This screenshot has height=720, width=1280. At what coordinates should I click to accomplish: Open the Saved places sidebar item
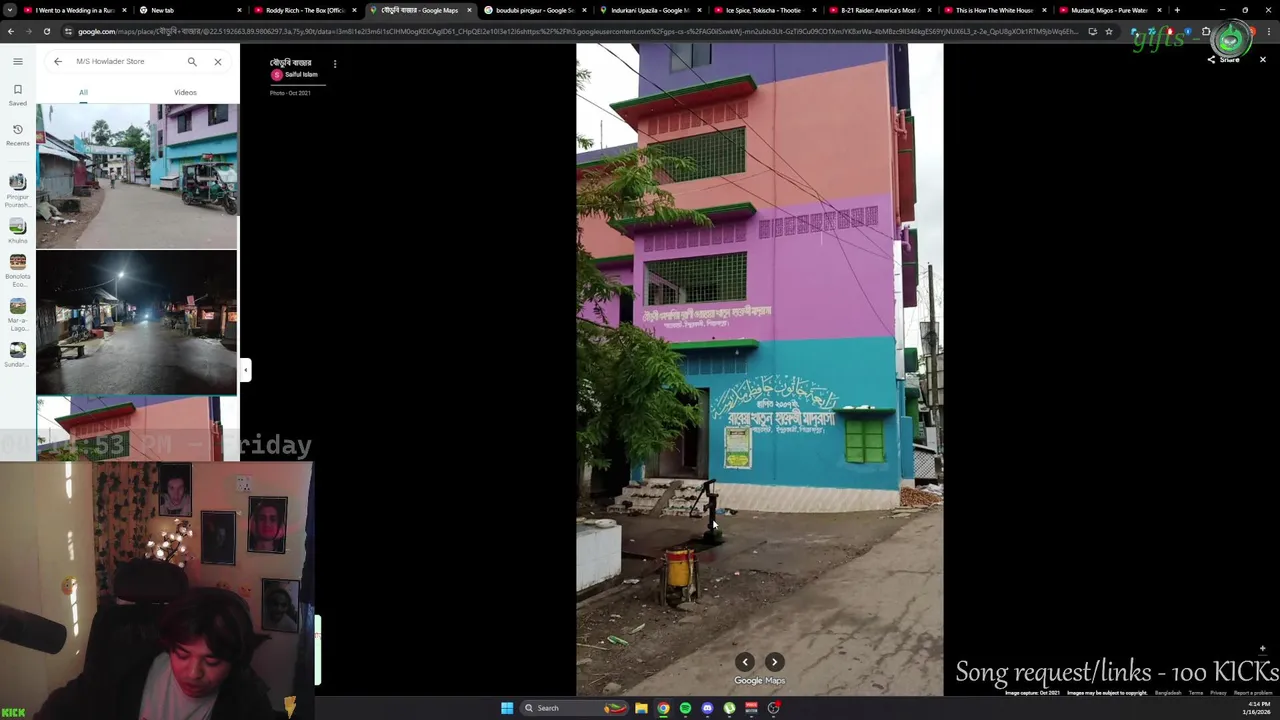click(17, 95)
